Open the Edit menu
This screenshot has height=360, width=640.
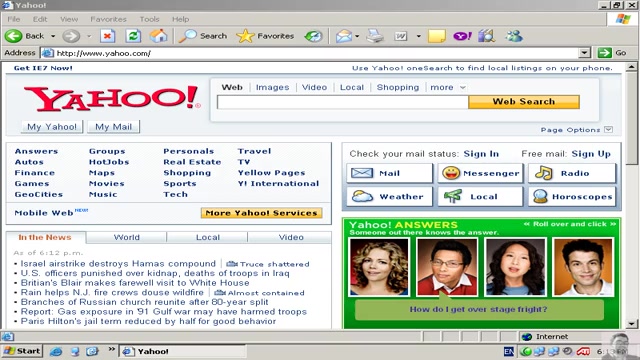click(40, 19)
